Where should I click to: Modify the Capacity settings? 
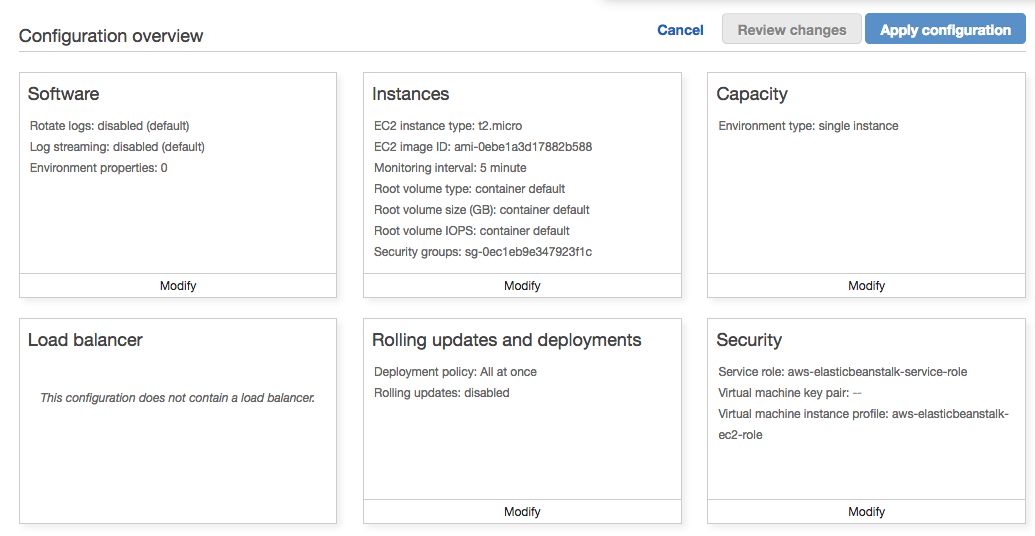[866, 286]
